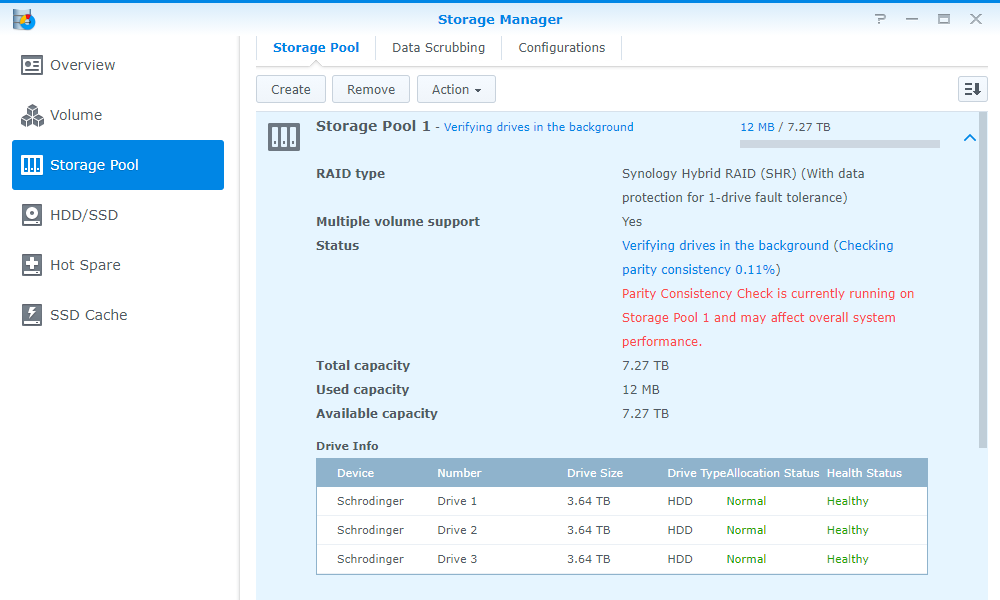Open Volume in the sidebar

click(118, 115)
